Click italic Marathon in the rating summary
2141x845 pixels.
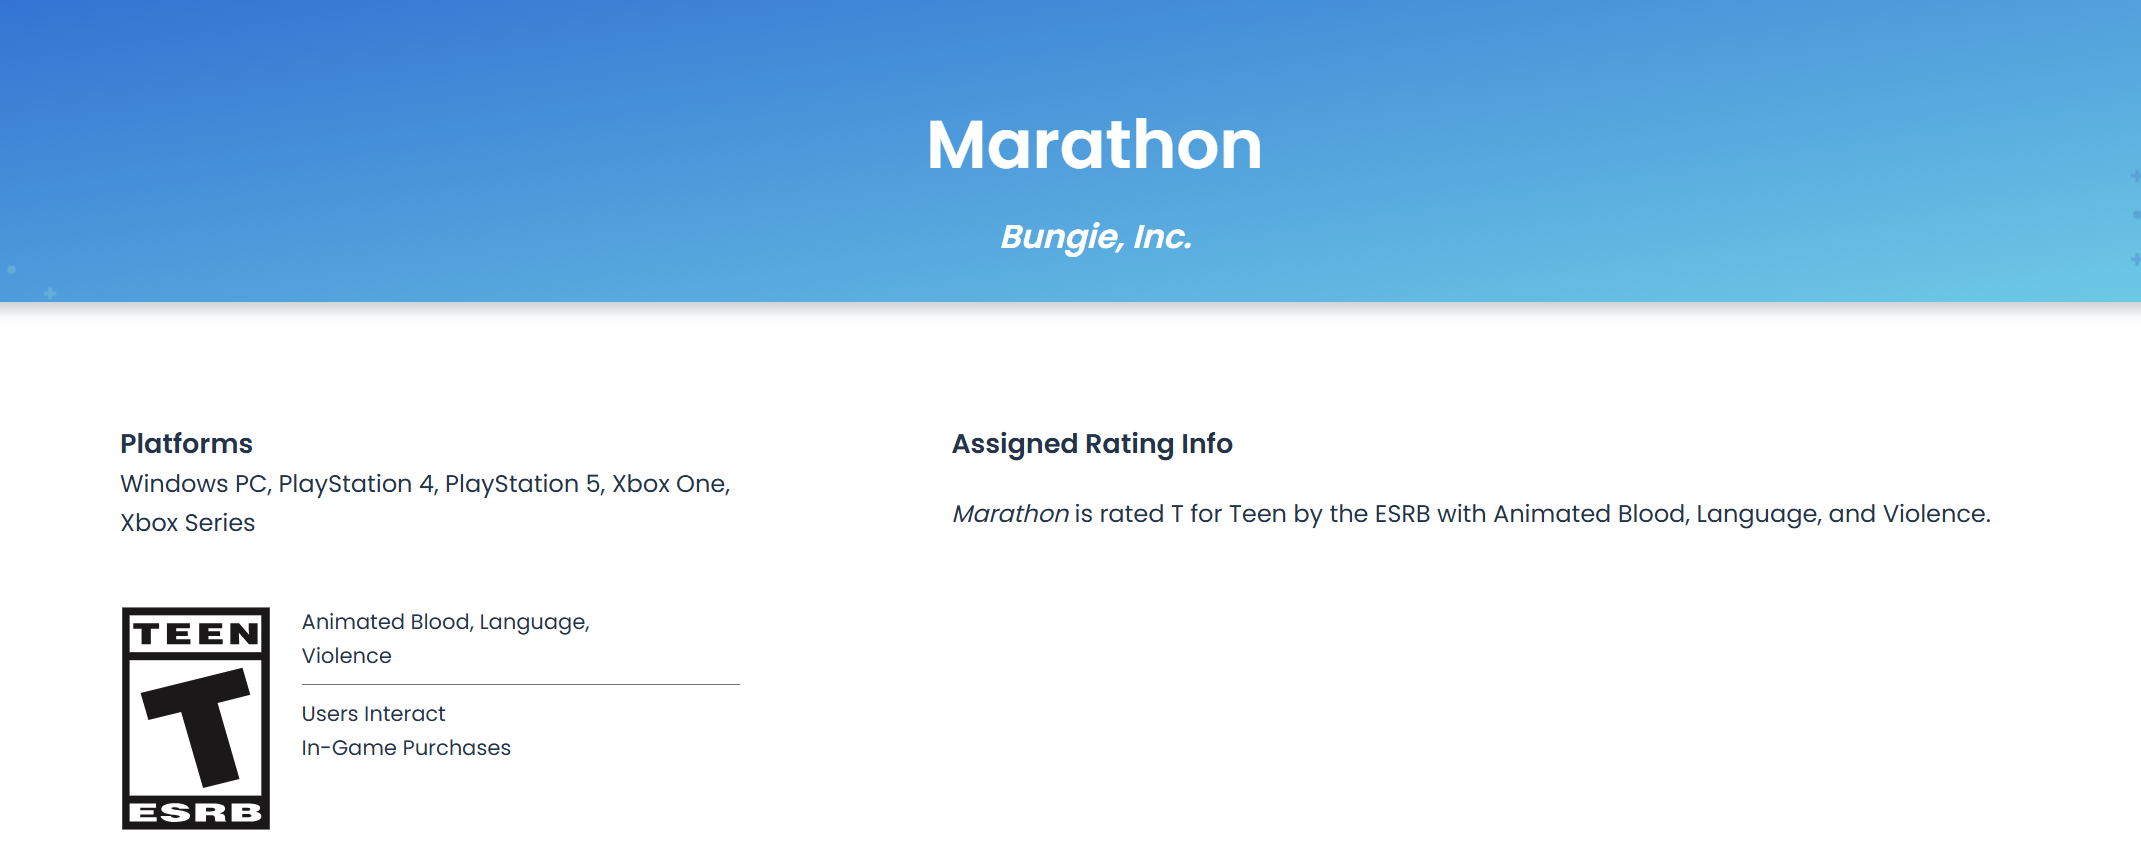coord(1010,514)
